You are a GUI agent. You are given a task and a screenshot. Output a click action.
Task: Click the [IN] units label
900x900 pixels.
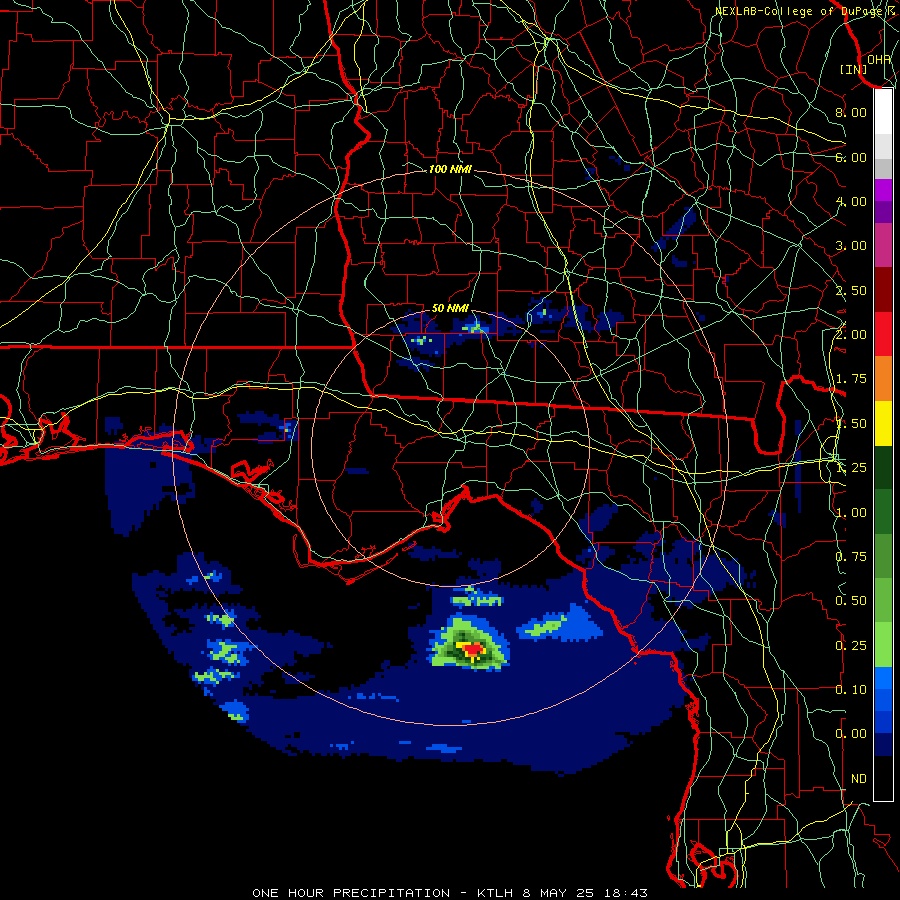pyautogui.click(x=854, y=69)
